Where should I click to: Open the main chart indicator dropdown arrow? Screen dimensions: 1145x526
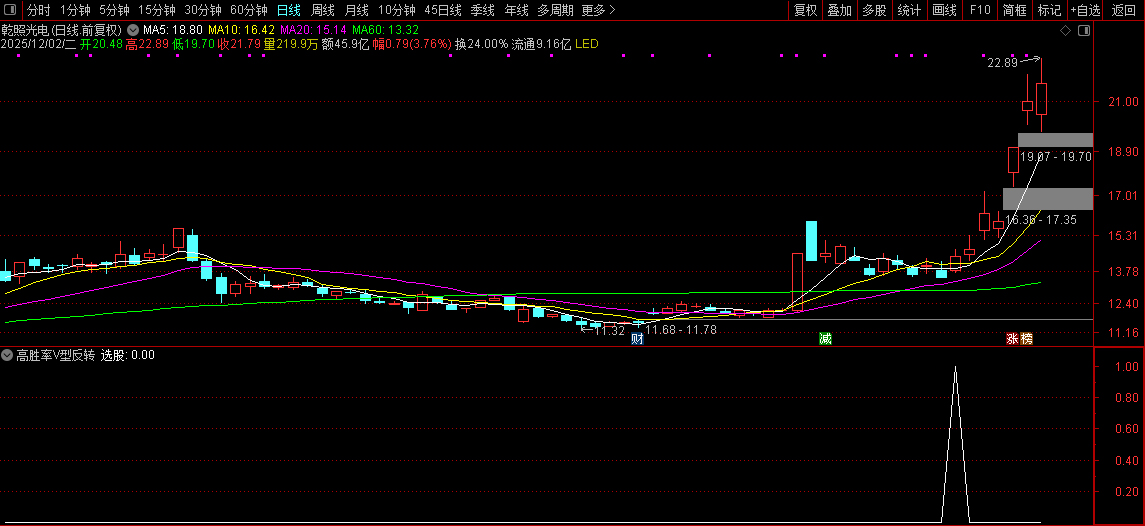point(132,31)
